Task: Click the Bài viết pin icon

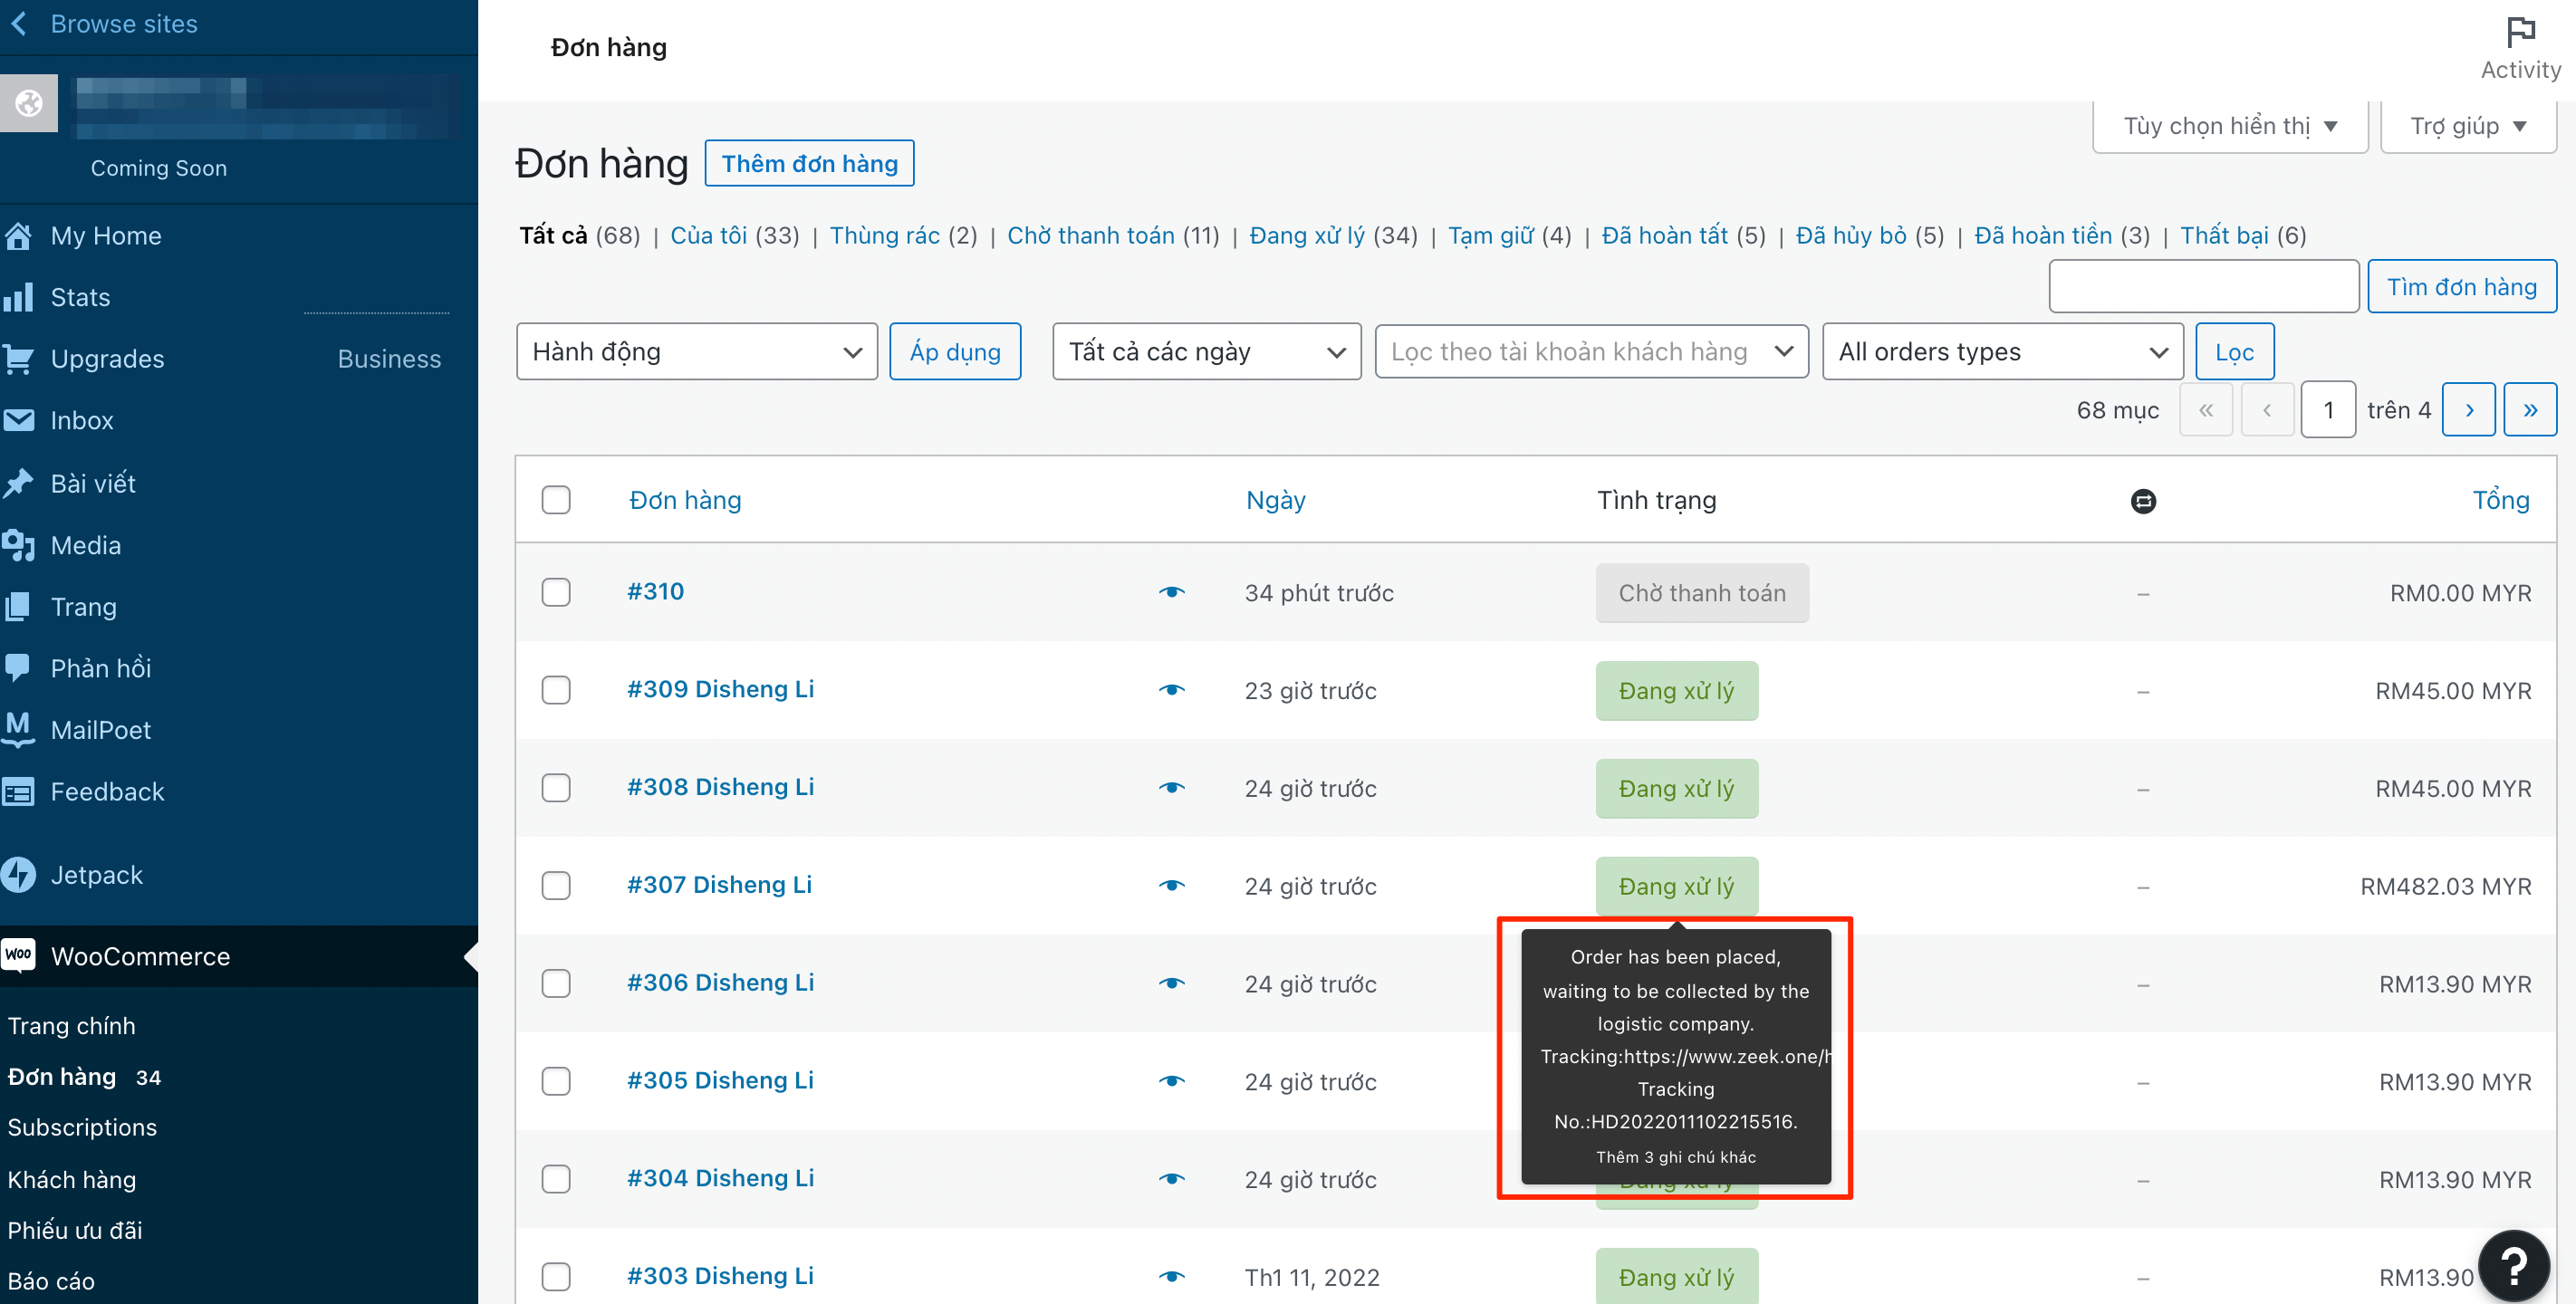Action: pyautogui.click(x=18, y=483)
